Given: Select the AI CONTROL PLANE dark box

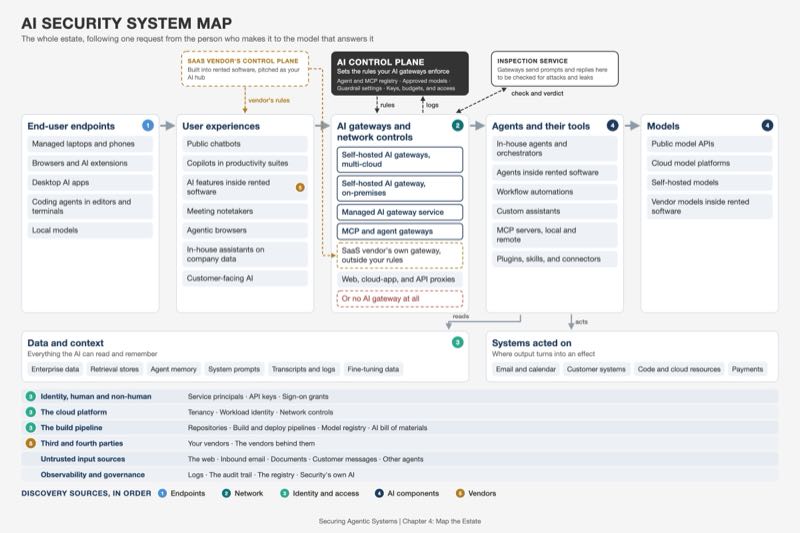Looking at the screenshot, I should point(400,73).
